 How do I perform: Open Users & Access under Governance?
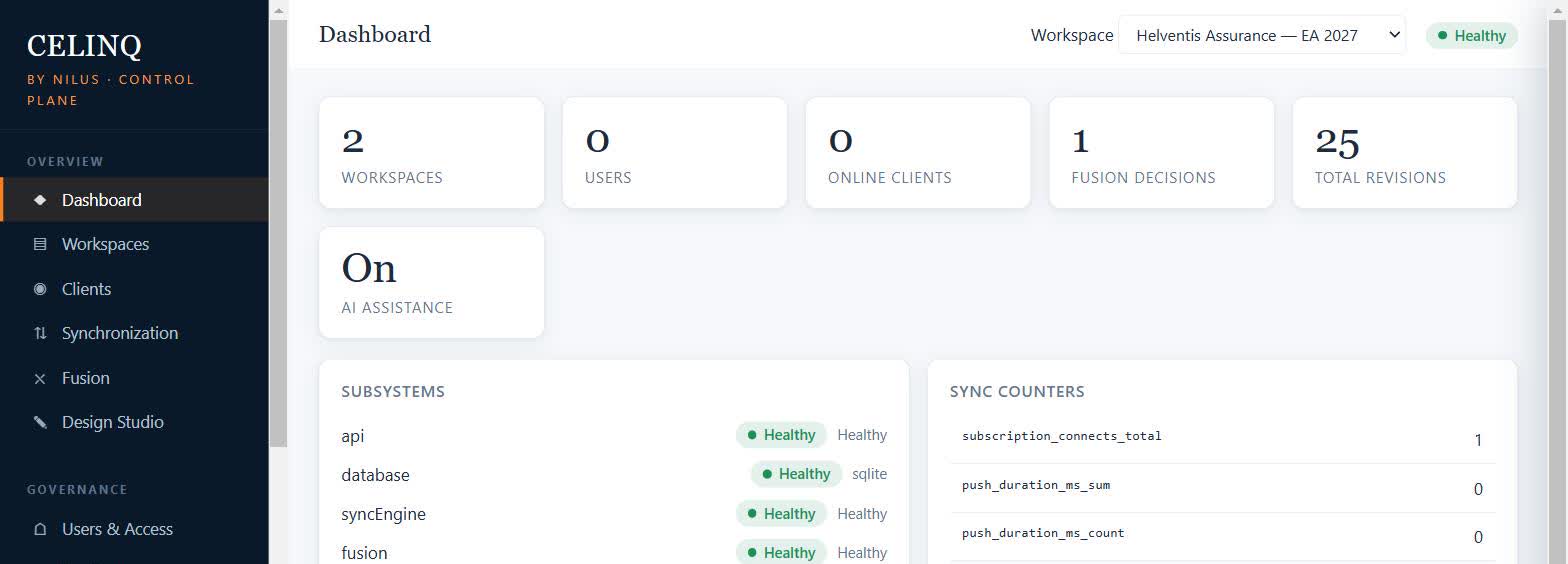[x=135, y=529]
